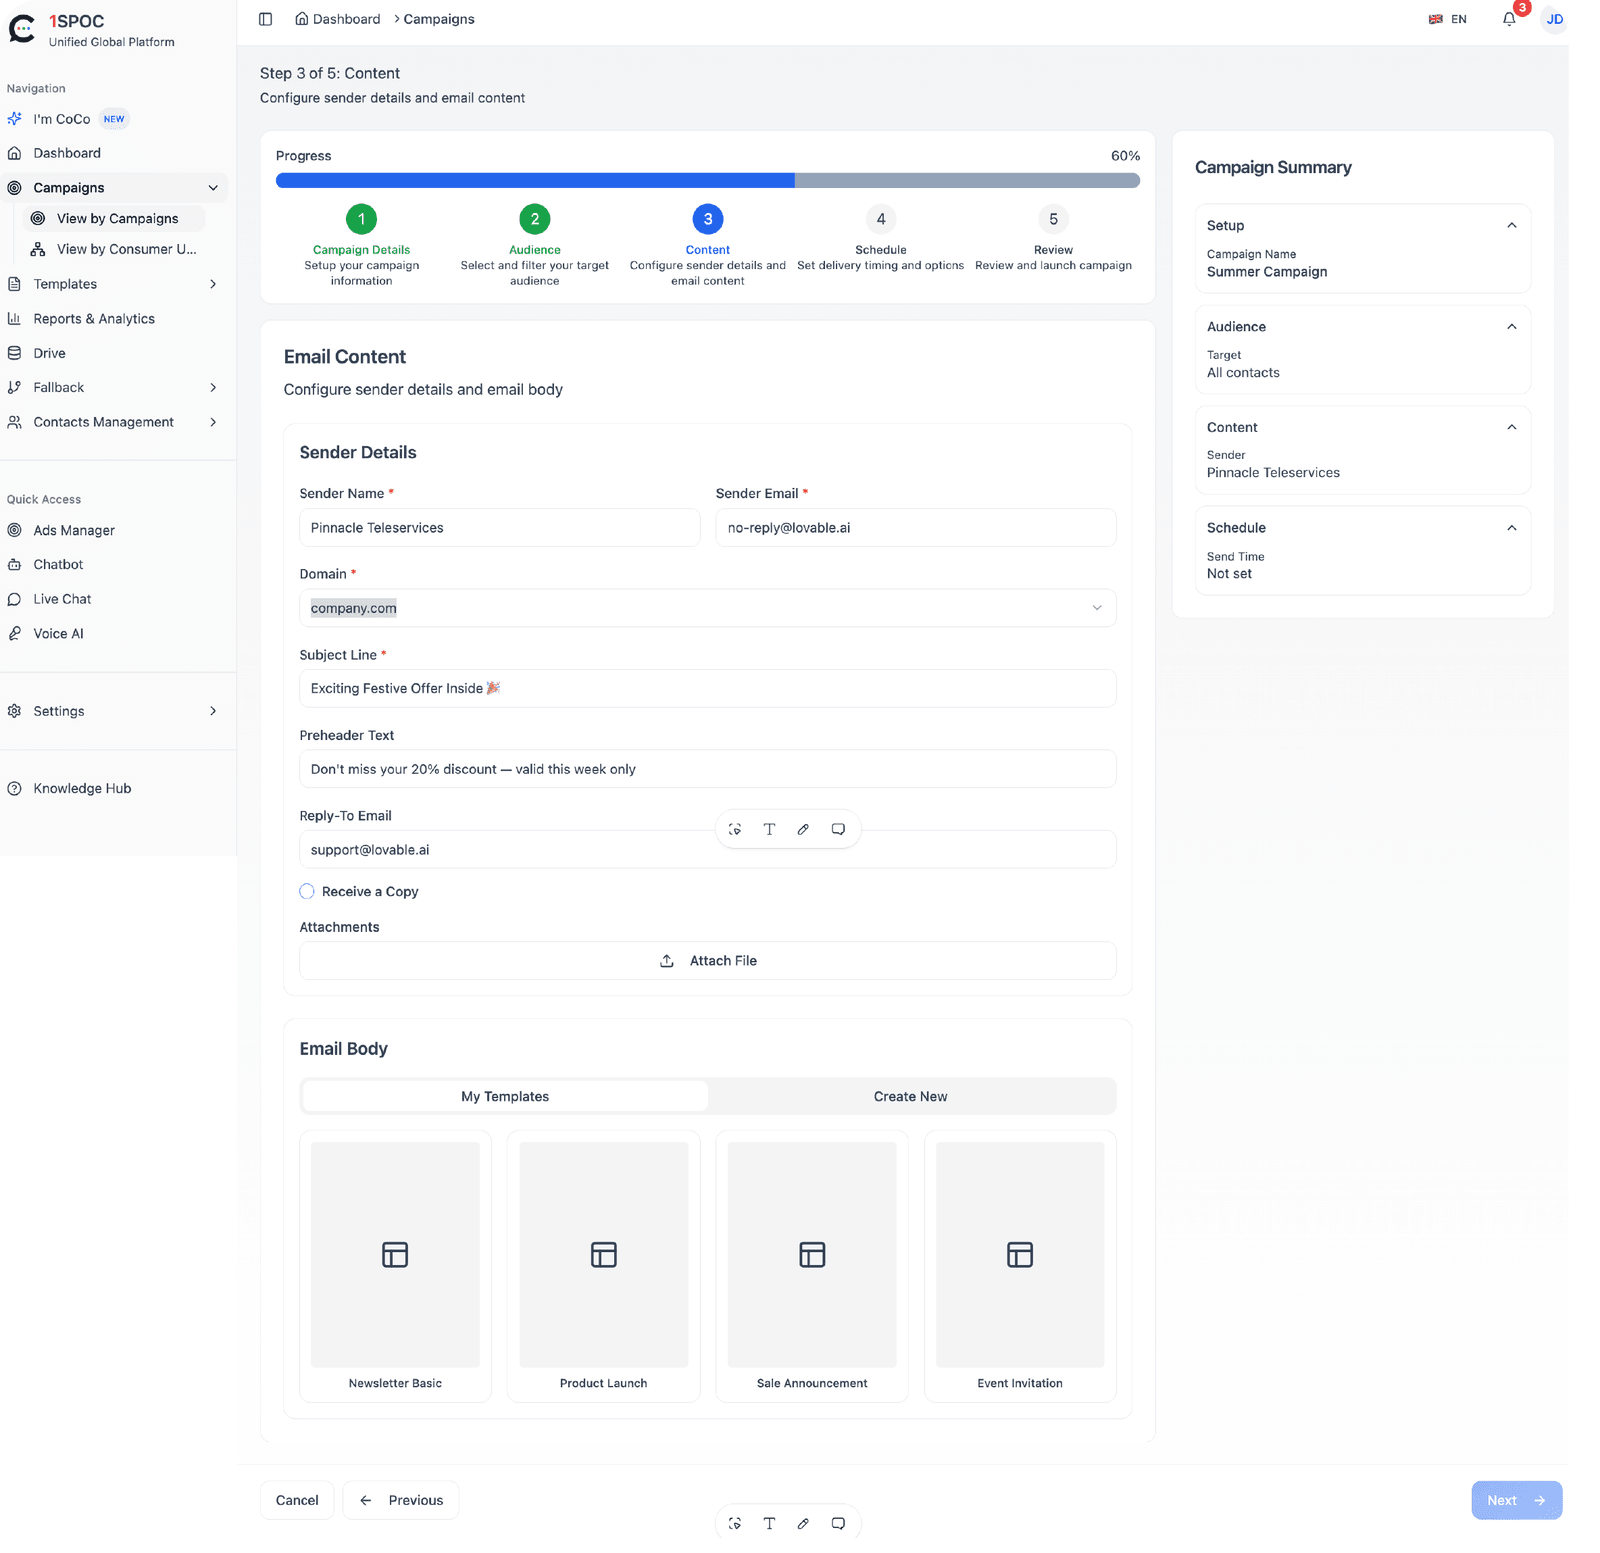Open the Domain dropdown
Viewport: 1600px width, 1553px height.
pyautogui.click(x=708, y=608)
